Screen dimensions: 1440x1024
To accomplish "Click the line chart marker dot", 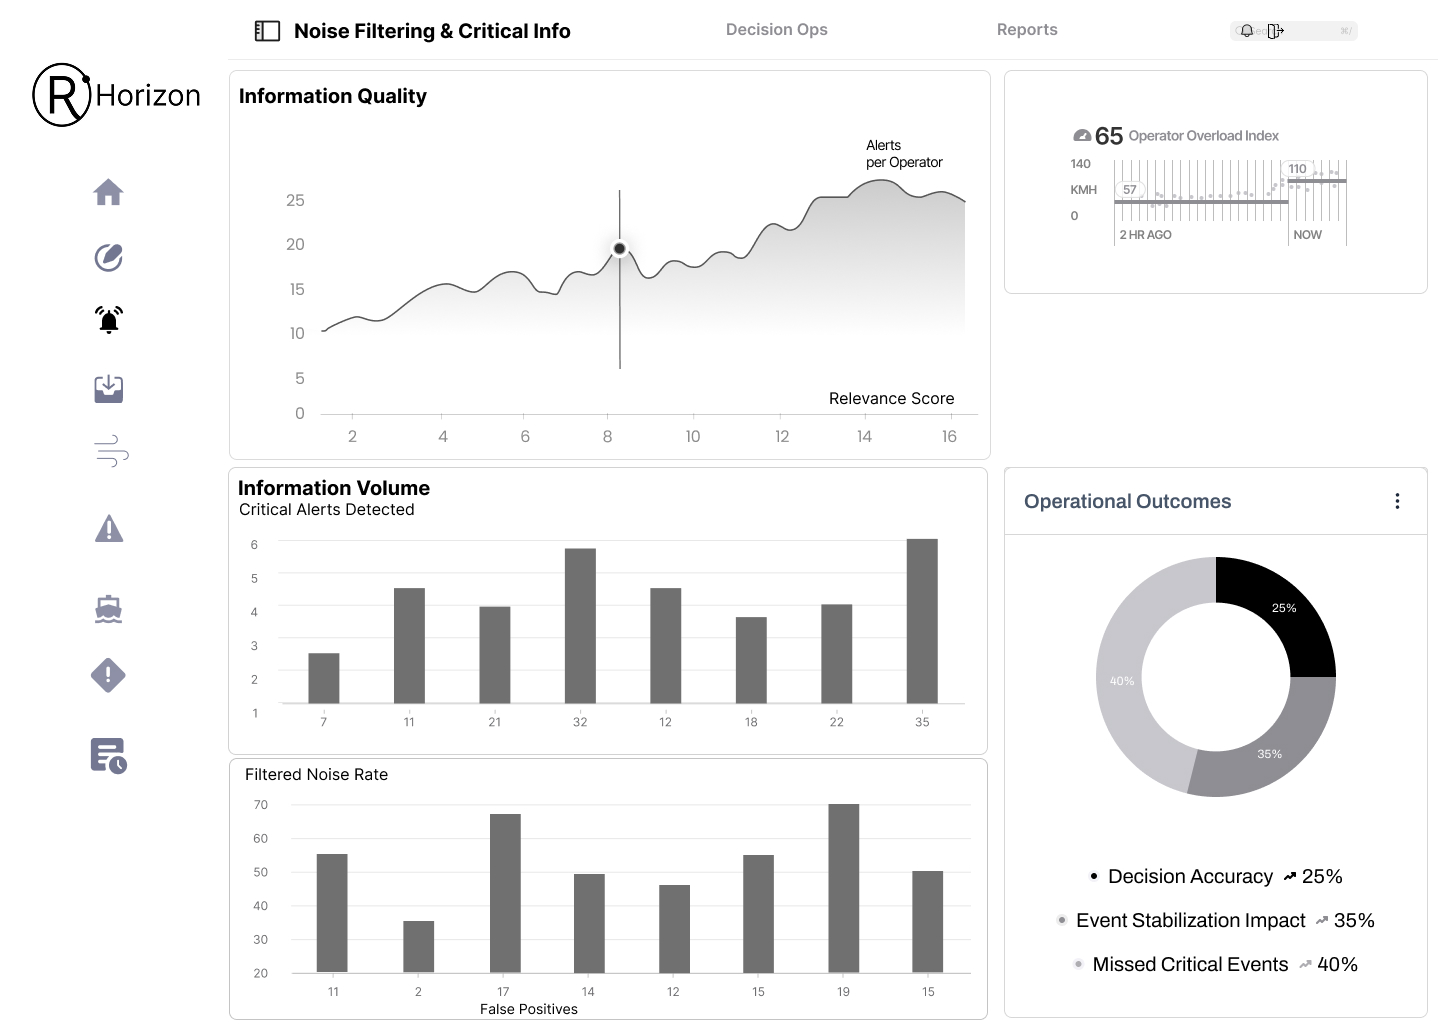I will (620, 249).
